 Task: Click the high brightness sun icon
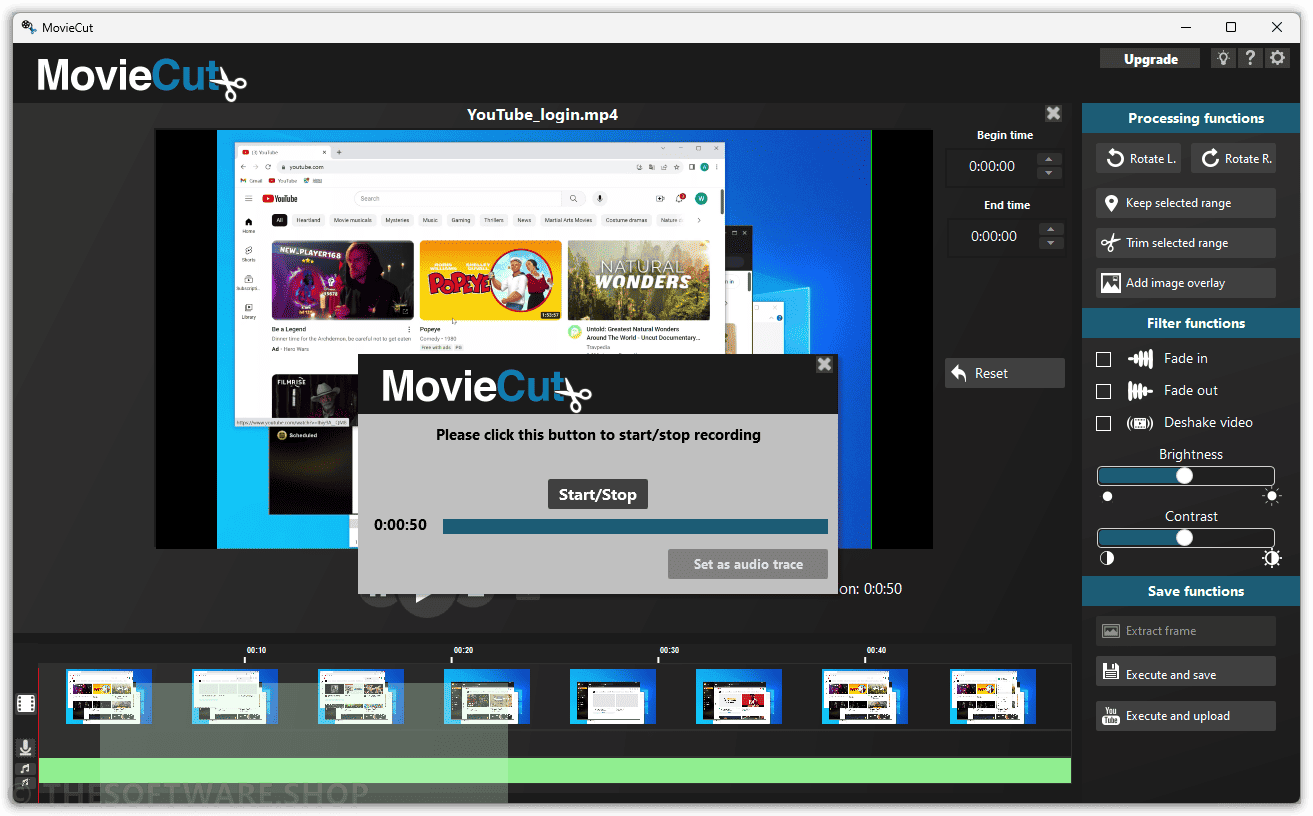[1272, 496]
